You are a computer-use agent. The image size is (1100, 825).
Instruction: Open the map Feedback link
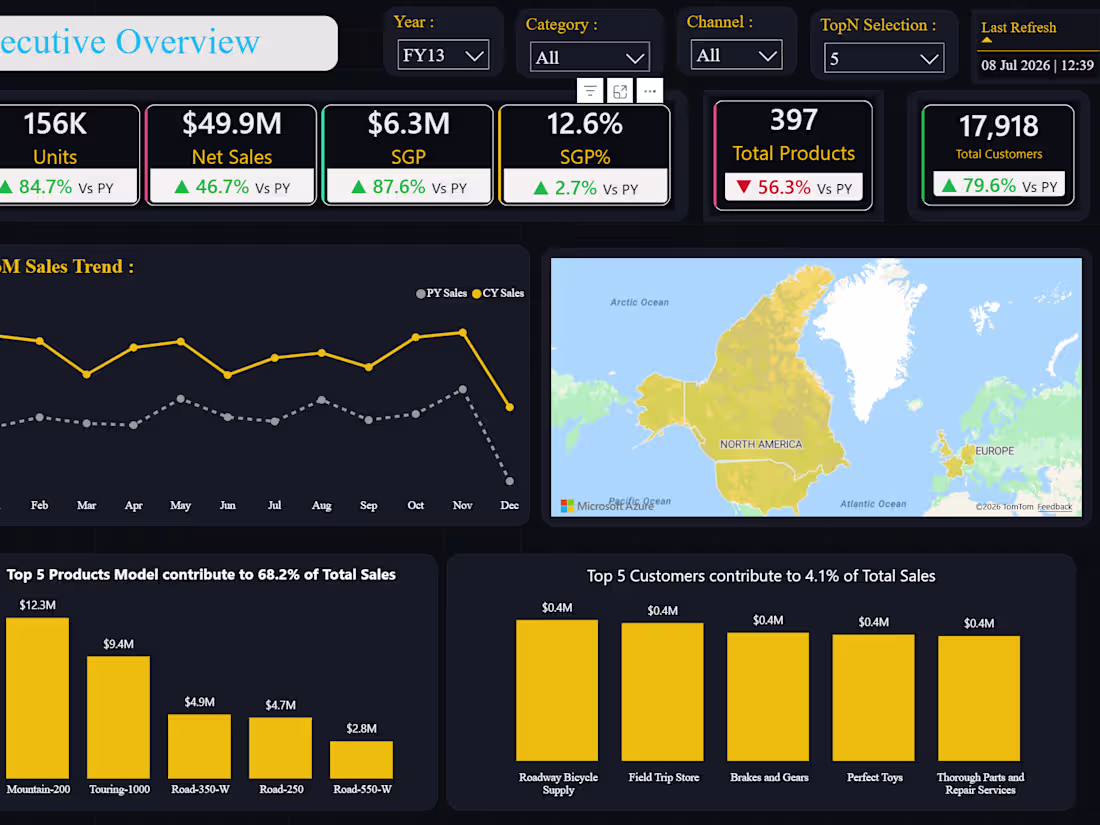point(1054,507)
